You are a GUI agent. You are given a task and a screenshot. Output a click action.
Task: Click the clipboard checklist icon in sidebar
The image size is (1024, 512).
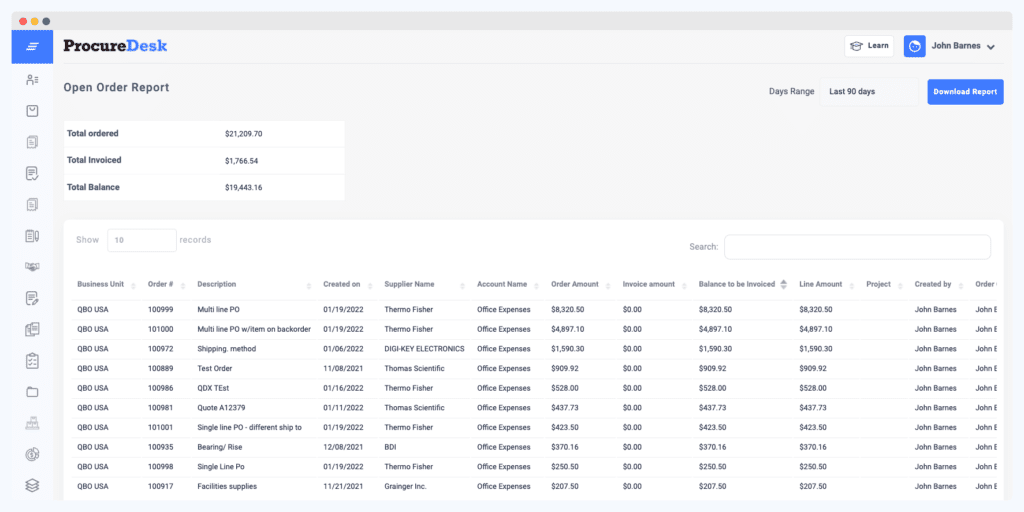coord(32,360)
